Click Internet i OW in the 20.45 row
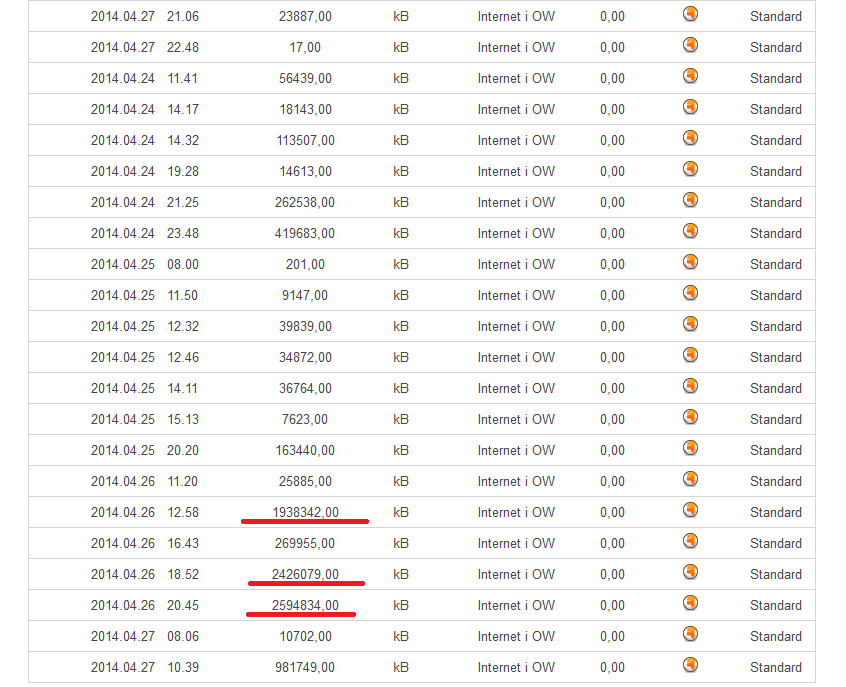This screenshot has height=687, width=846. click(516, 606)
